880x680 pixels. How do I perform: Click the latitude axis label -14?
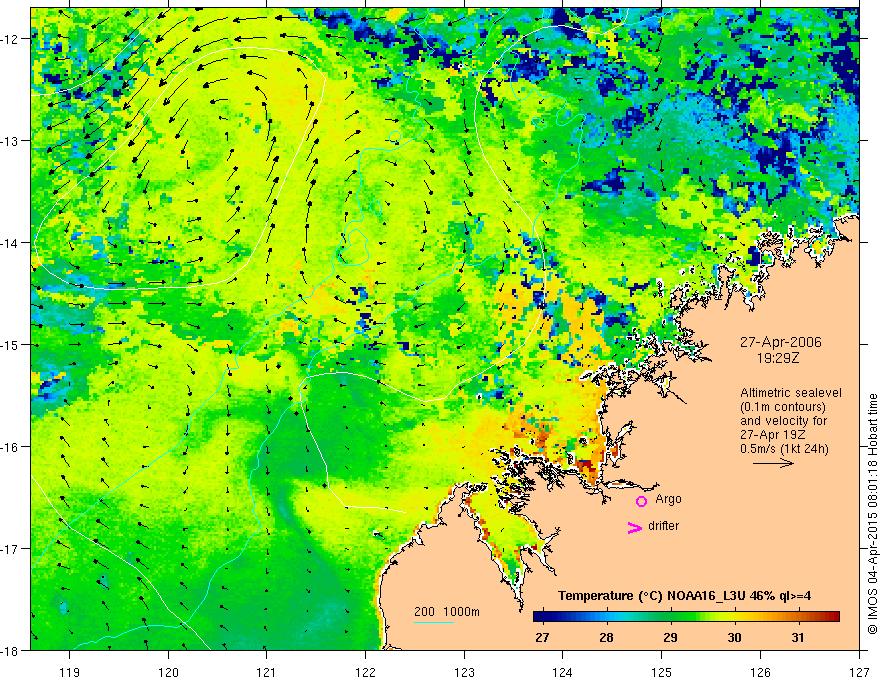point(10,243)
